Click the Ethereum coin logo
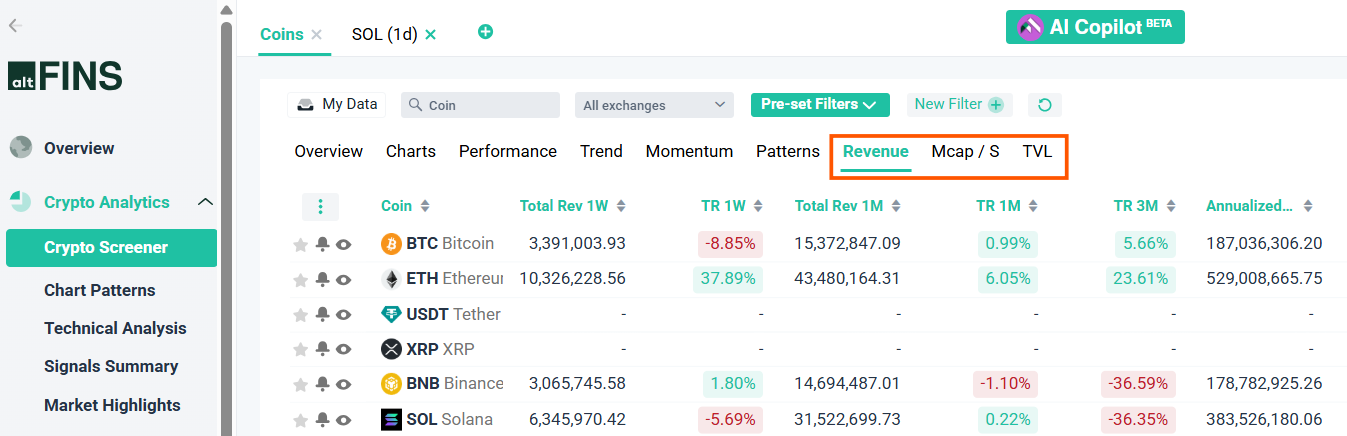This screenshot has width=1347, height=436. pyautogui.click(x=392, y=279)
